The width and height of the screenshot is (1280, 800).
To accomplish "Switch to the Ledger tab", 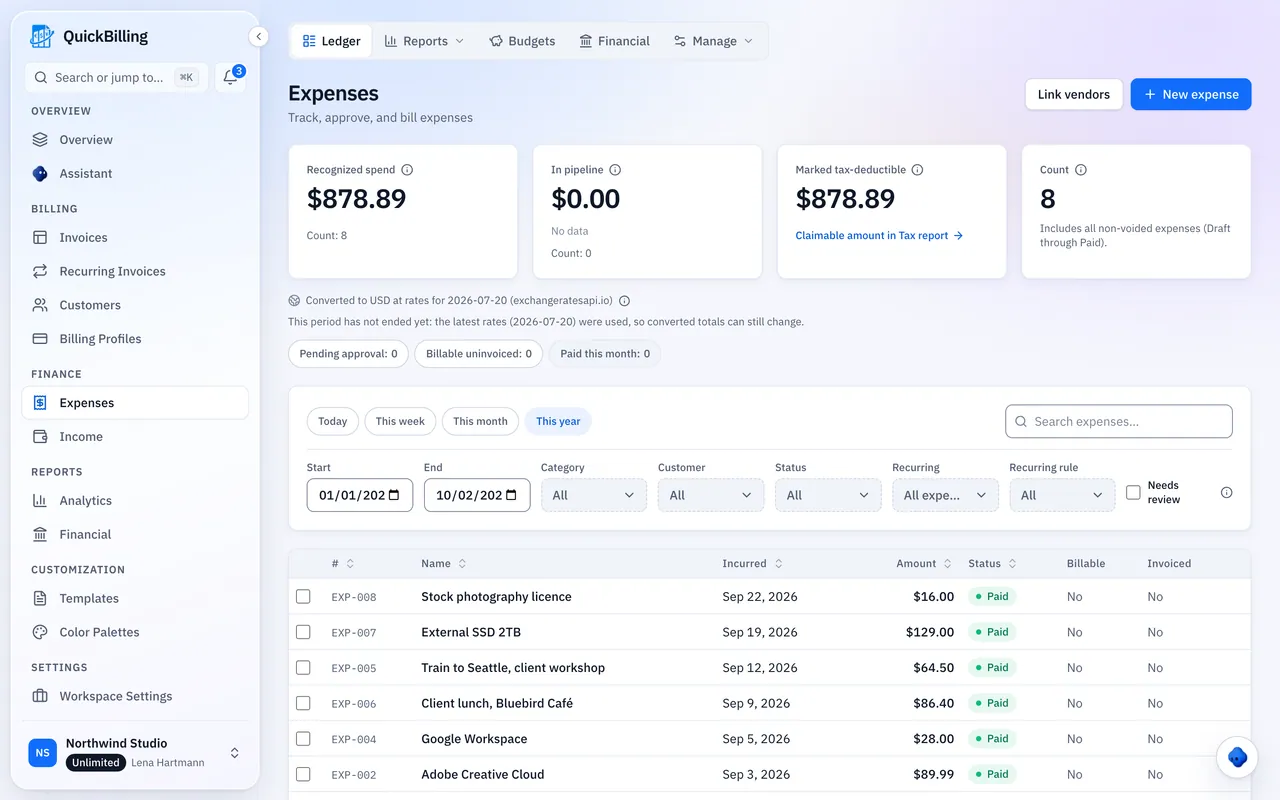I will tap(331, 41).
